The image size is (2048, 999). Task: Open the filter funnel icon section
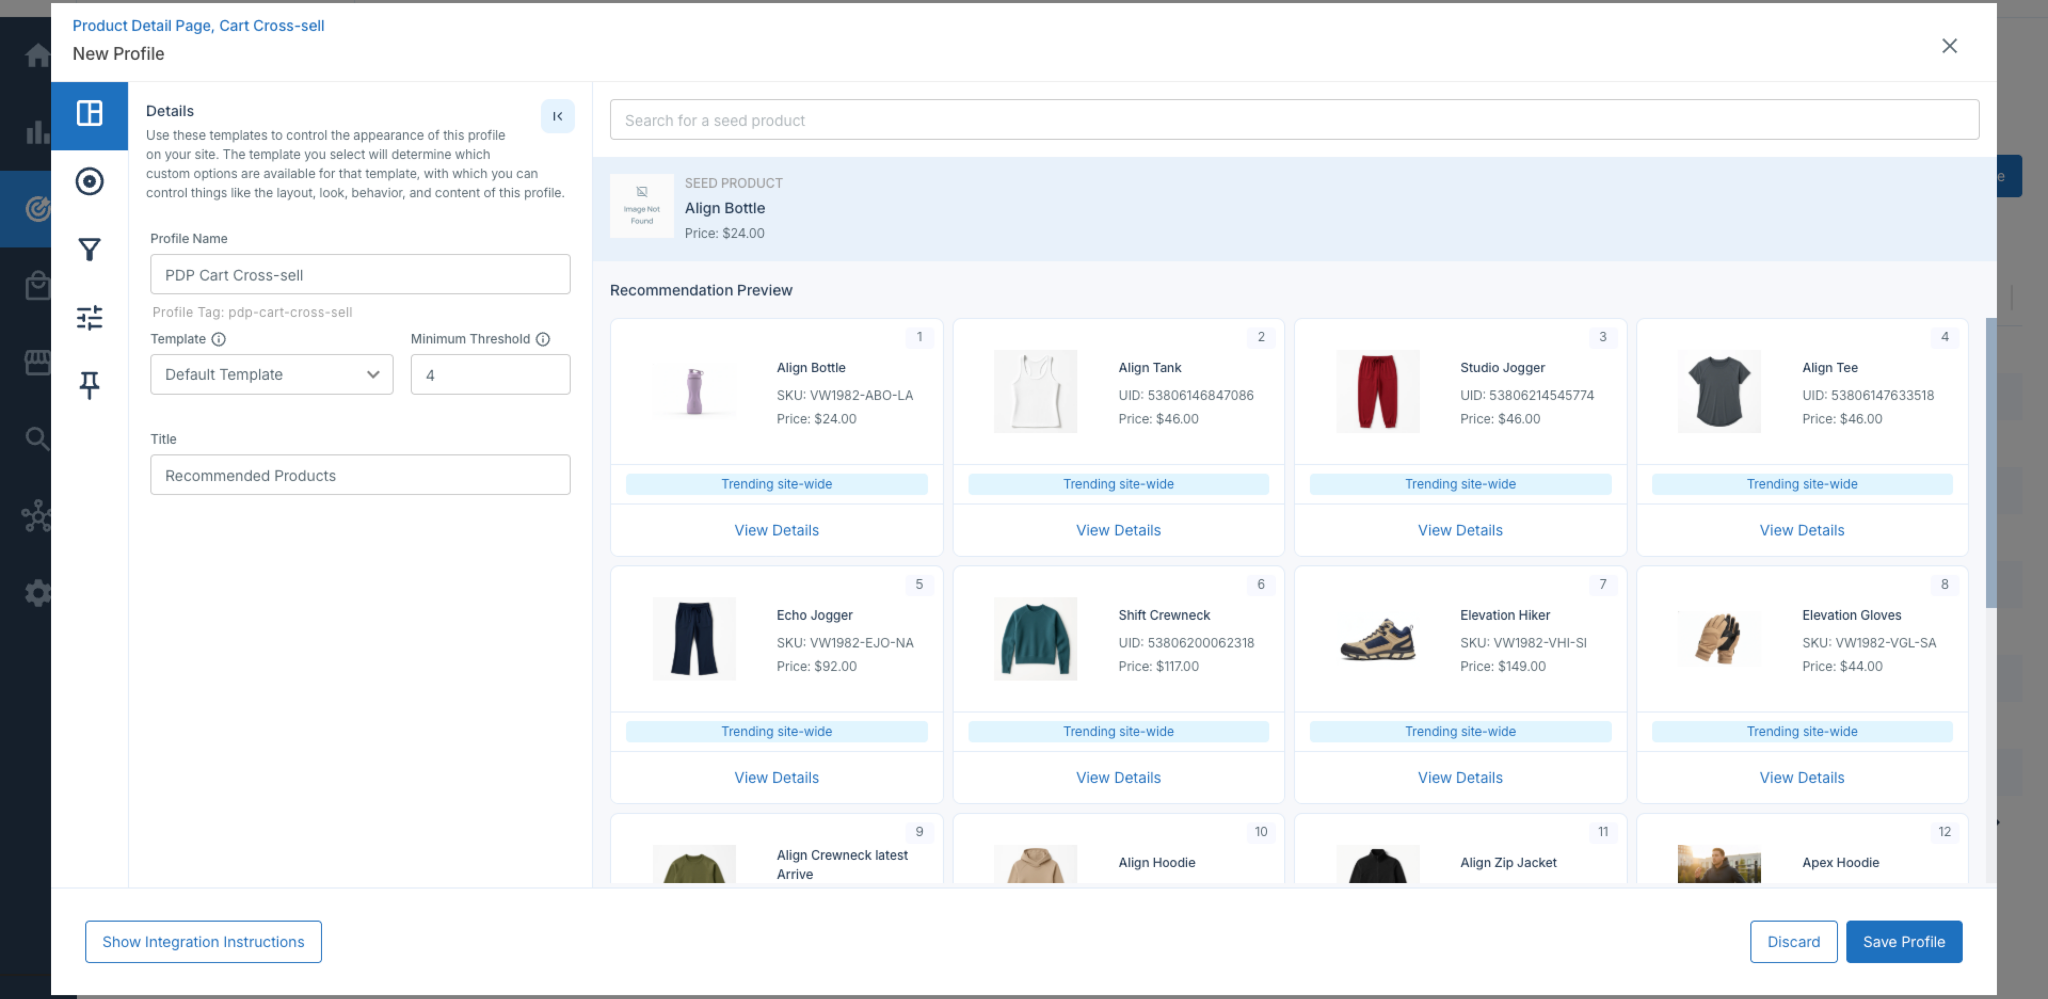[89, 249]
